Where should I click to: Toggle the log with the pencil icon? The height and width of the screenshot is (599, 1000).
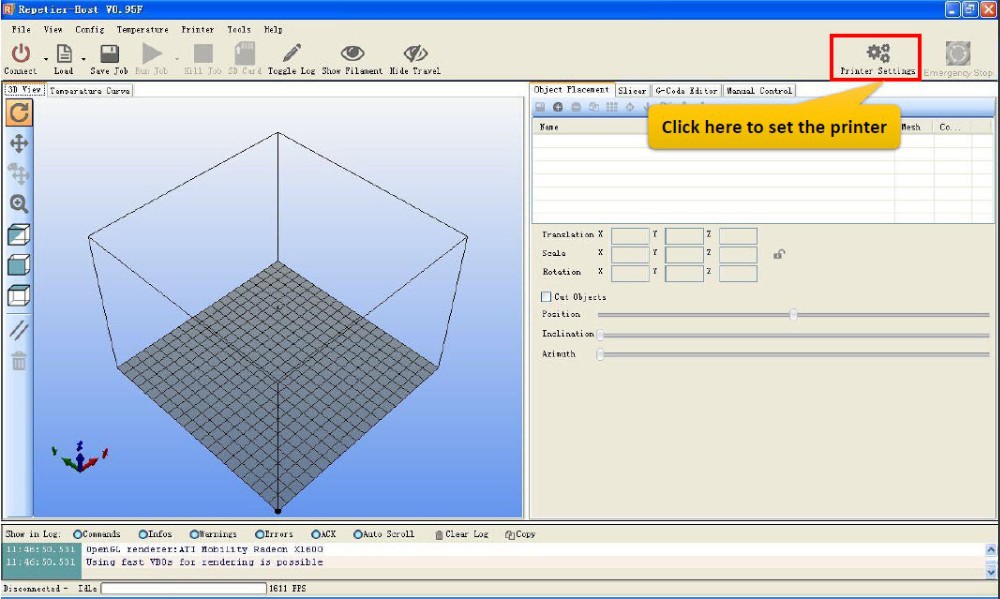(x=292, y=54)
